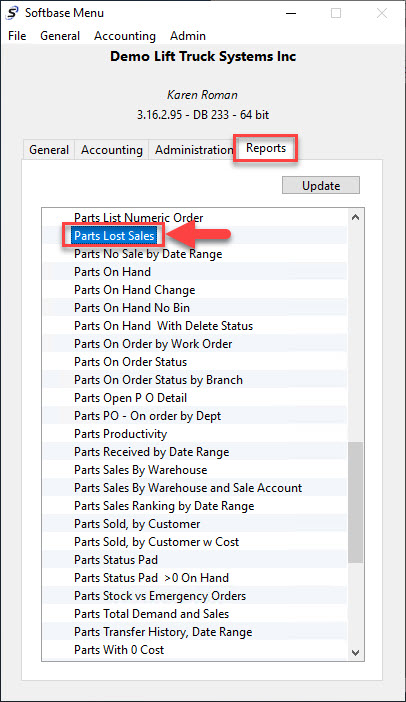
Task: Click the reports list scrollbar thumb
Action: (x=355, y=502)
